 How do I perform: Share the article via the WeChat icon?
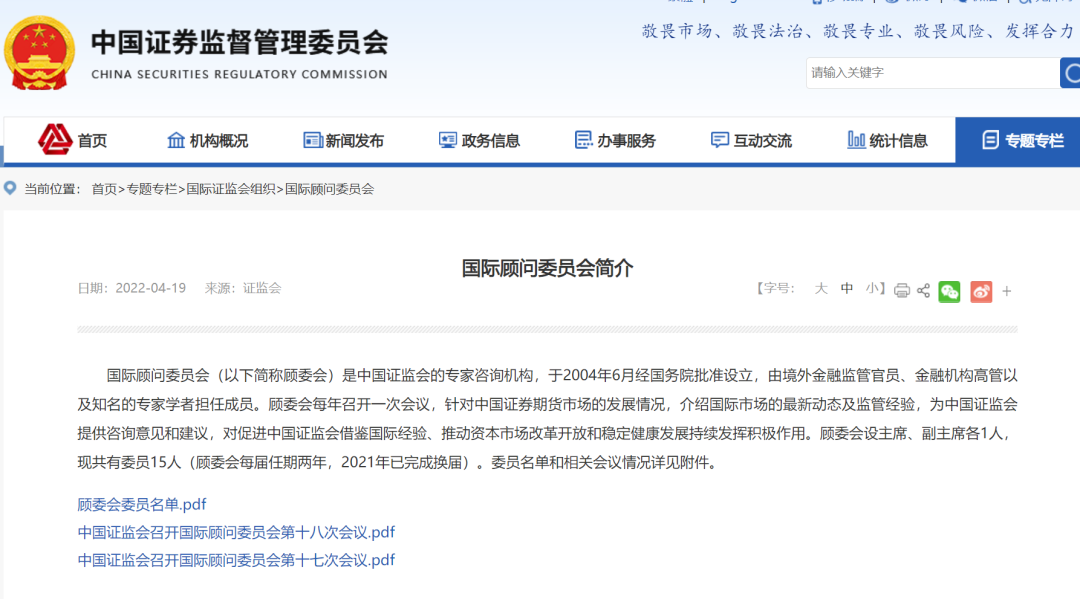tap(949, 291)
